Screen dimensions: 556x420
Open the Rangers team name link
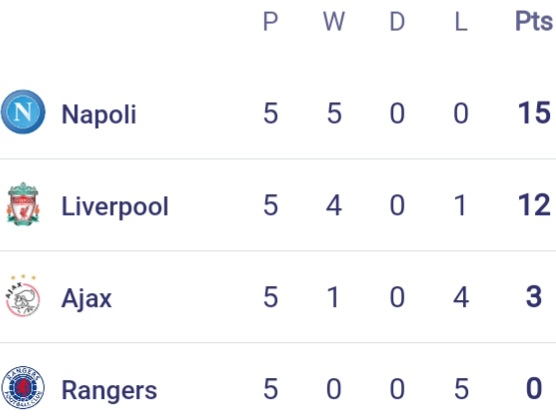tap(109, 390)
